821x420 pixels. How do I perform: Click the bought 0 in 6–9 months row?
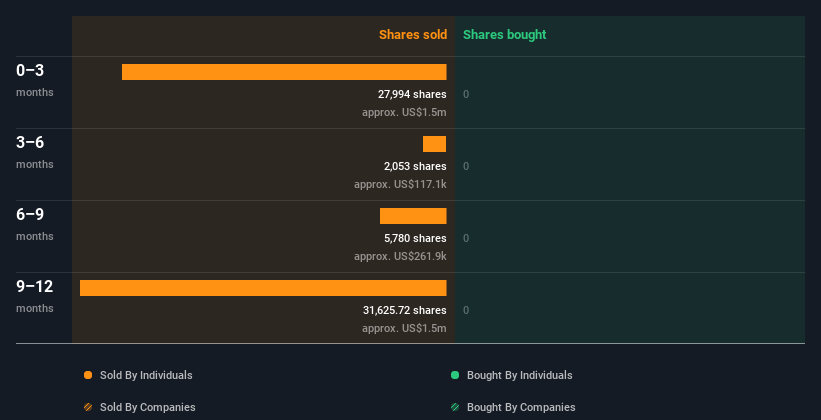466,238
